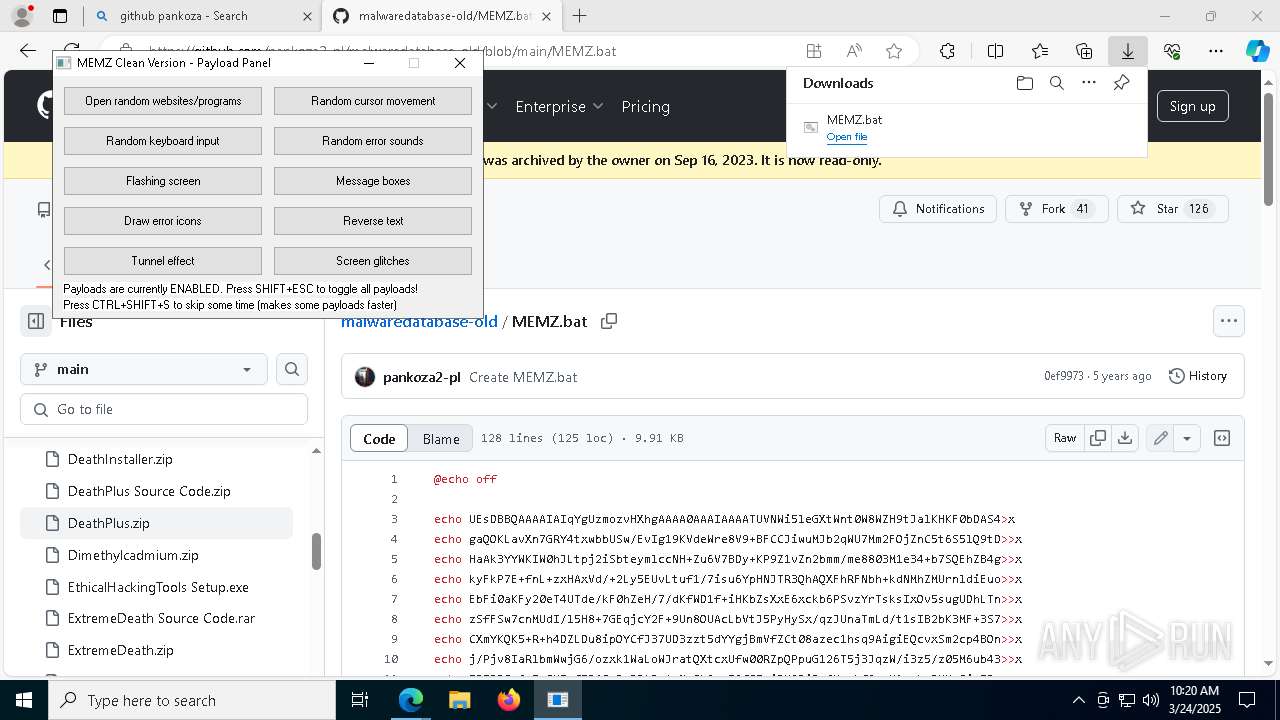Open symbols panel icon
This screenshot has height=720, width=1280.
click(1222, 438)
